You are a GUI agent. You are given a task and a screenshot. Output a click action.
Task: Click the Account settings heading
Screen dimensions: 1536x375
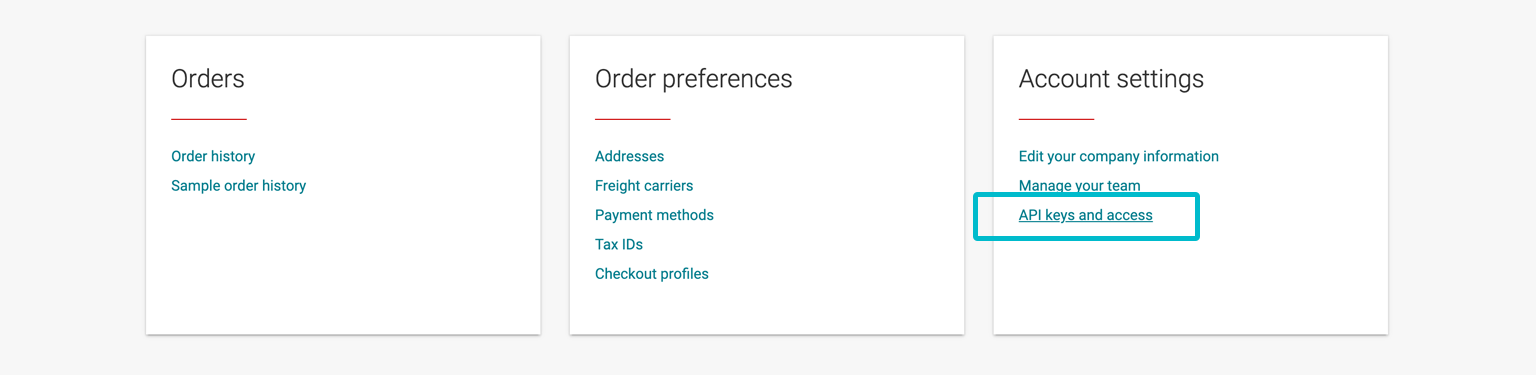1111,79
